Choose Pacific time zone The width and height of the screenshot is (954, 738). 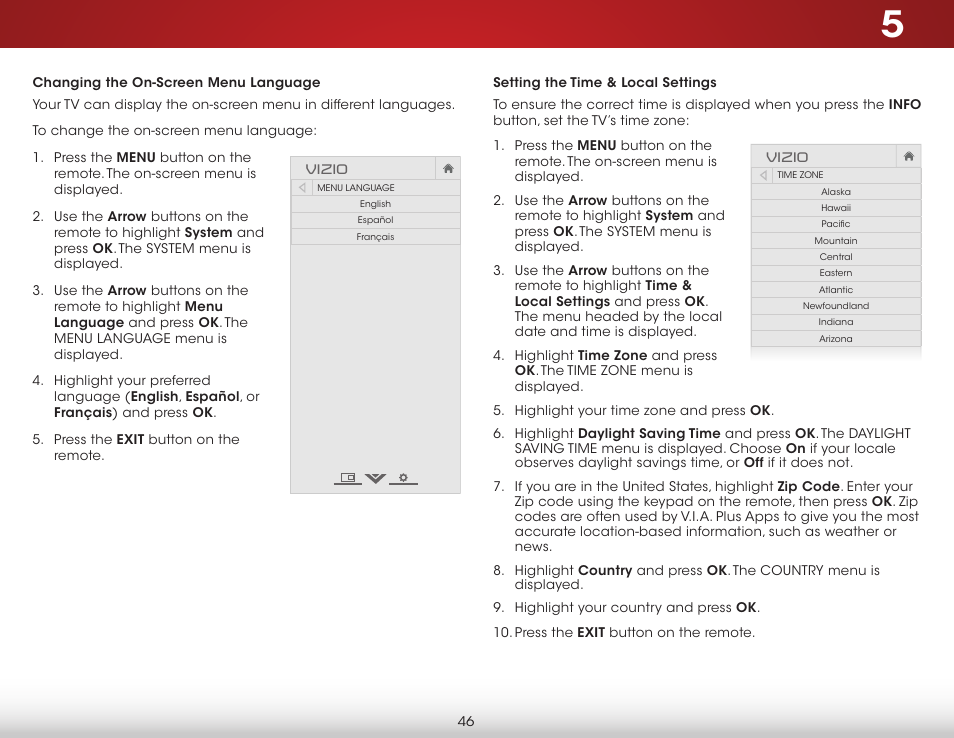[836, 224]
